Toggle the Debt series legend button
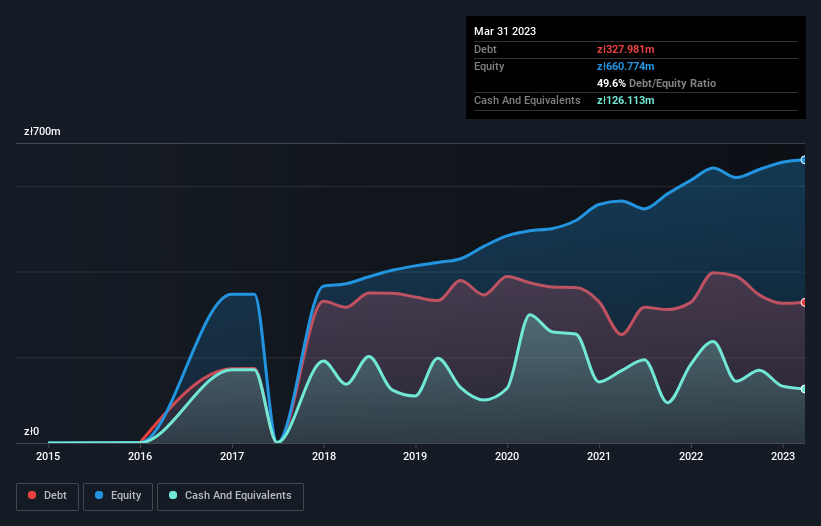This screenshot has width=821, height=526. [x=47, y=496]
